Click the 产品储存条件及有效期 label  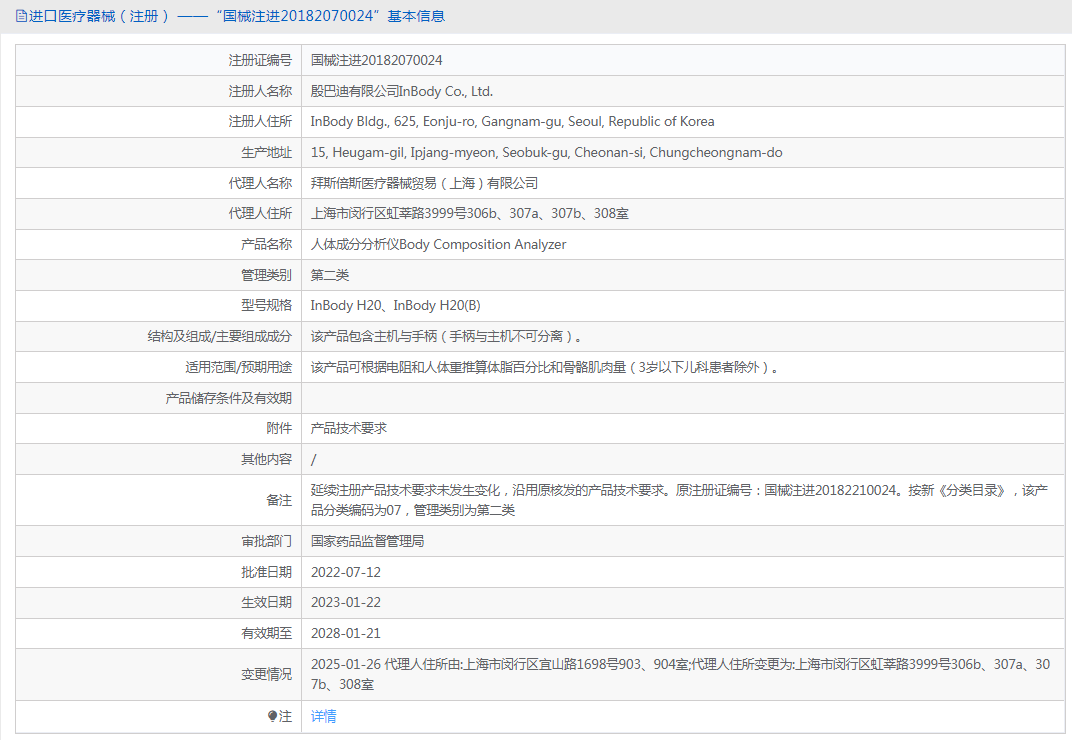pos(228,398)
